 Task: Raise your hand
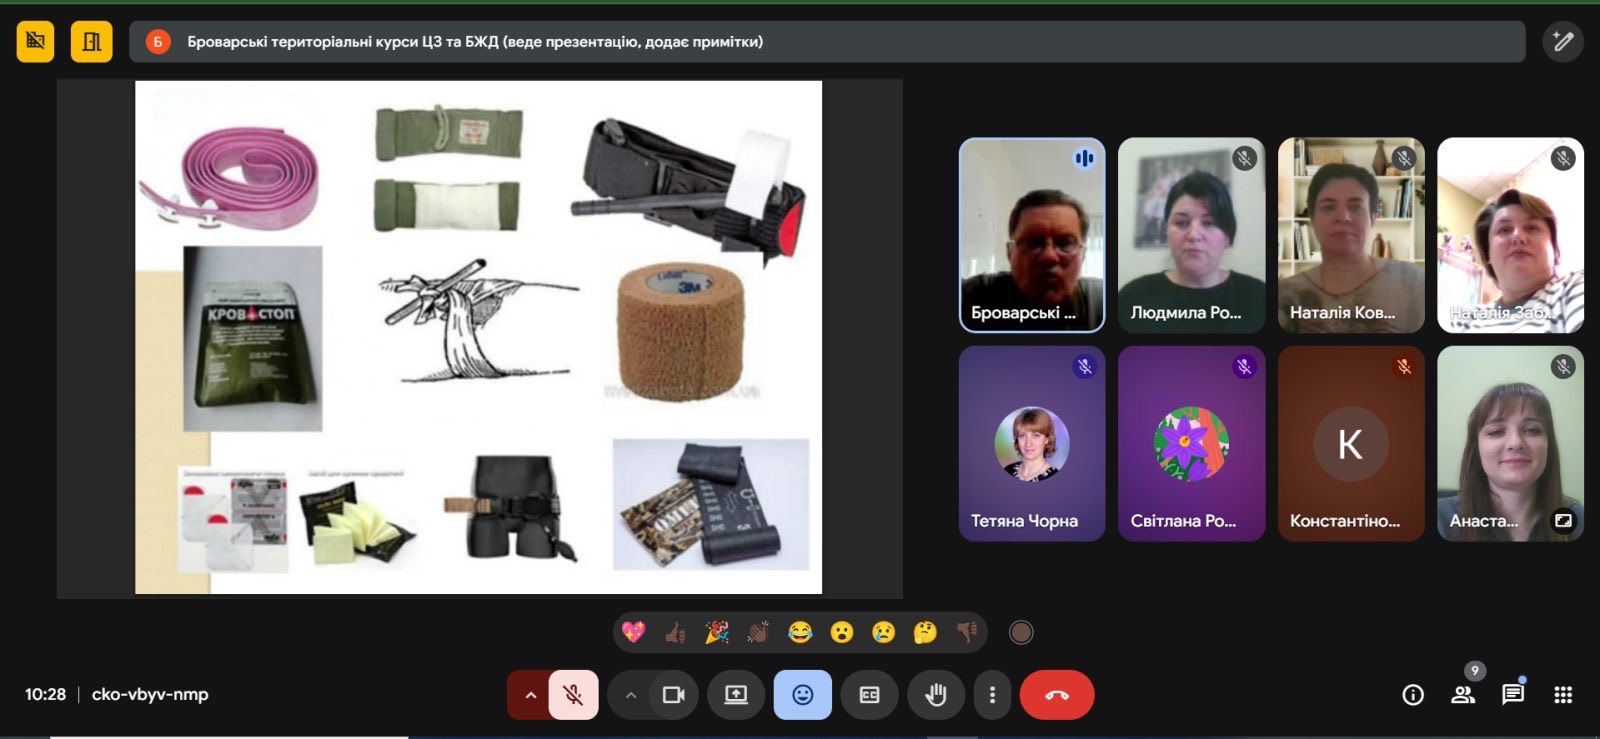pyautogui.click(x=936, y=695)
